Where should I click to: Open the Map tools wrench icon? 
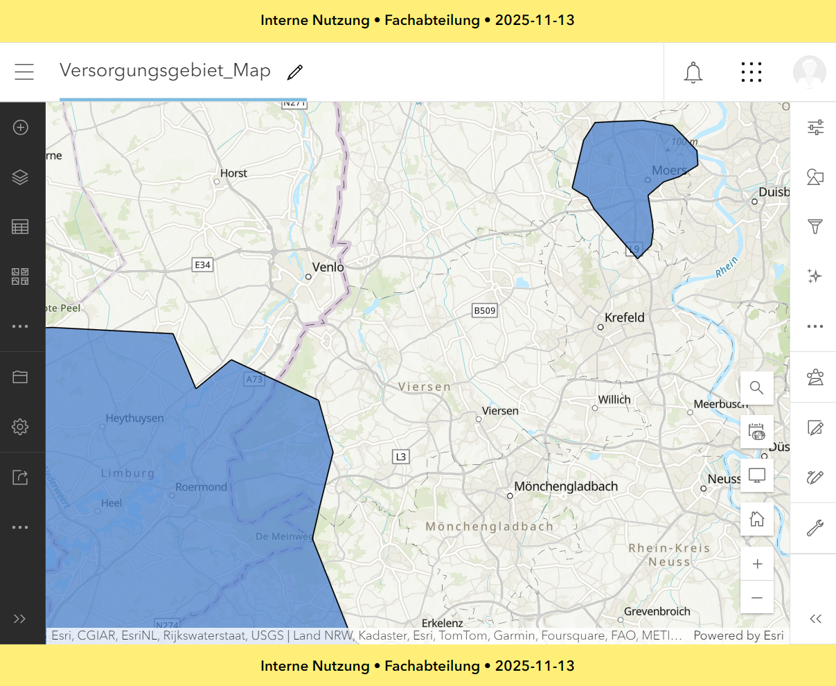(815, 528)
